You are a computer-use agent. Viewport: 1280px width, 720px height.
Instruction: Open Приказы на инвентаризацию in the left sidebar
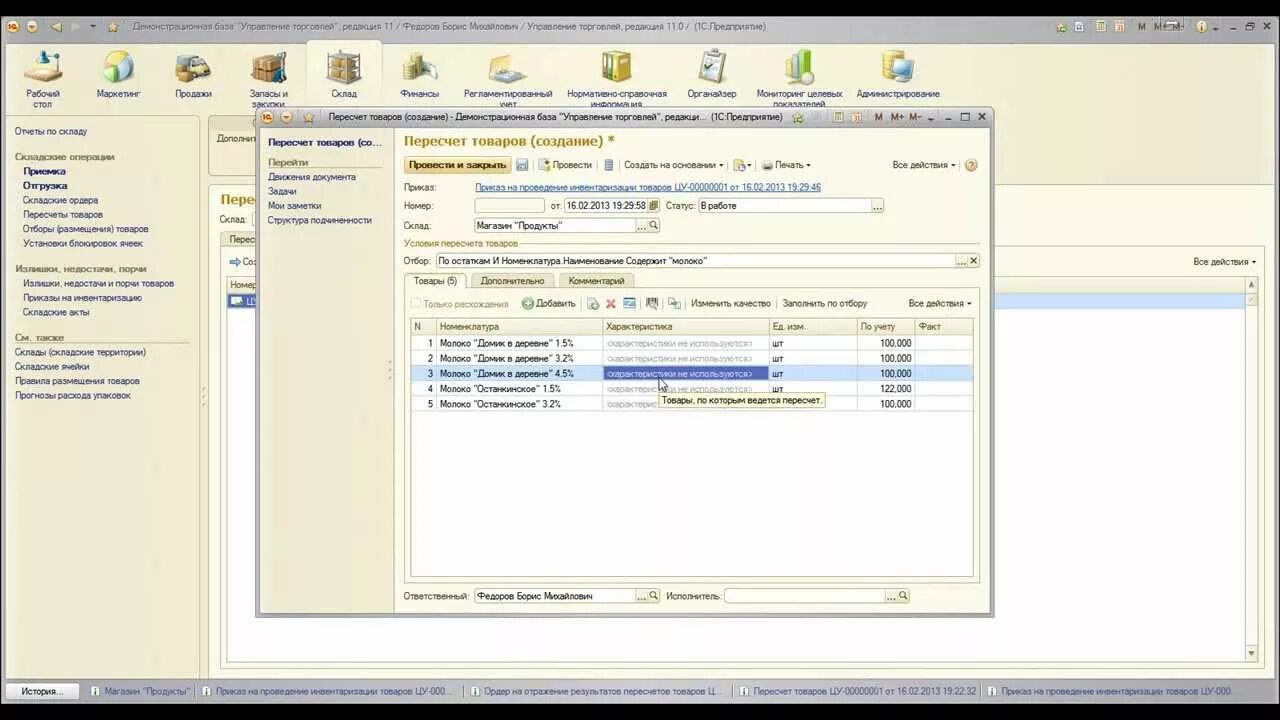[x=82, y=298]
